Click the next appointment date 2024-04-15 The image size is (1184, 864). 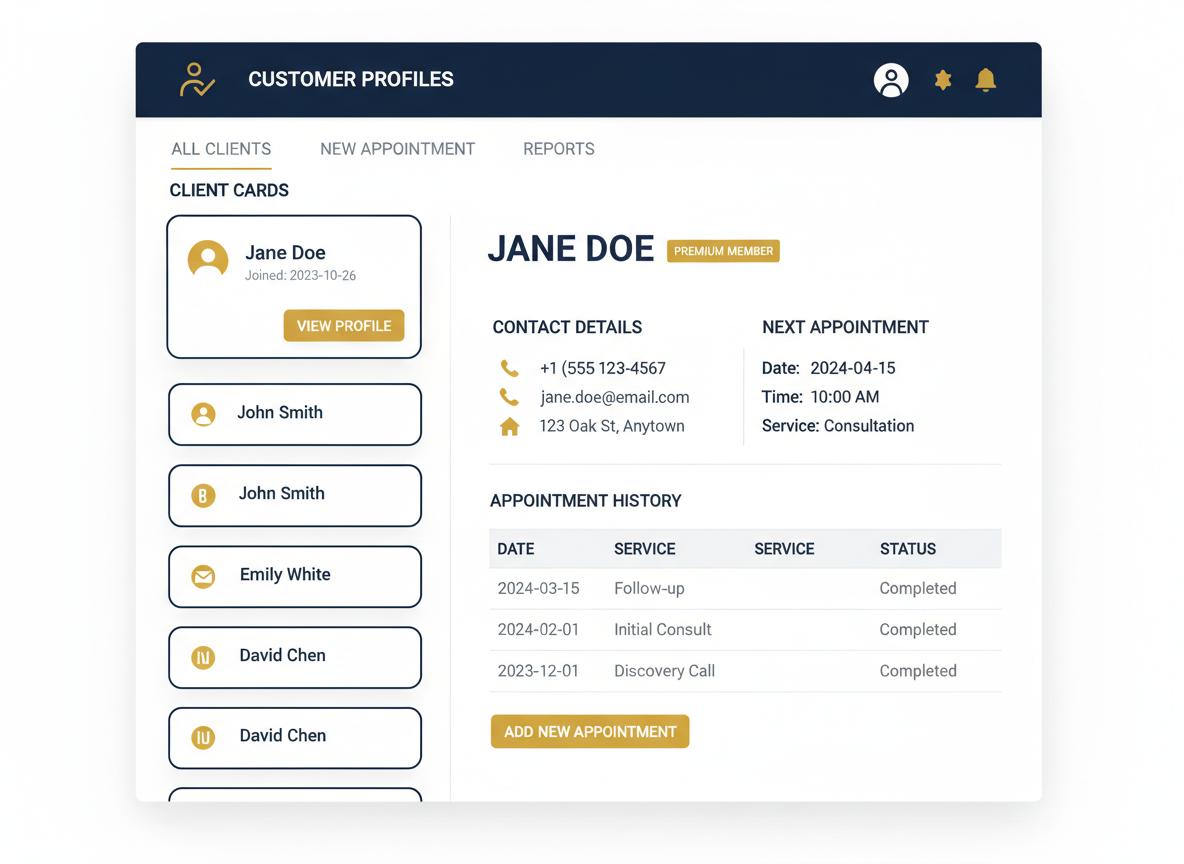click(x=853, y=368)
